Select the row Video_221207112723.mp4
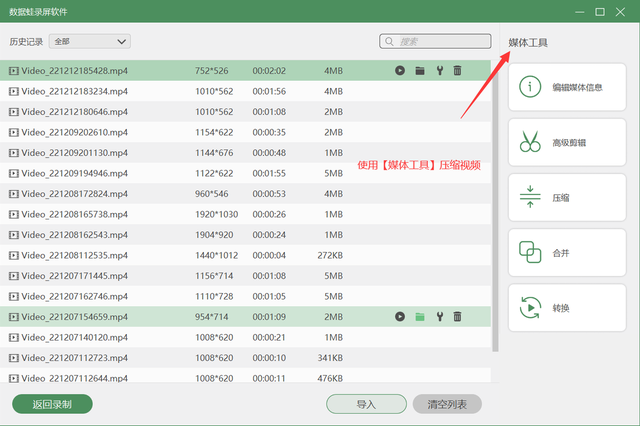The image size is (640, 426). pos(245,358)
